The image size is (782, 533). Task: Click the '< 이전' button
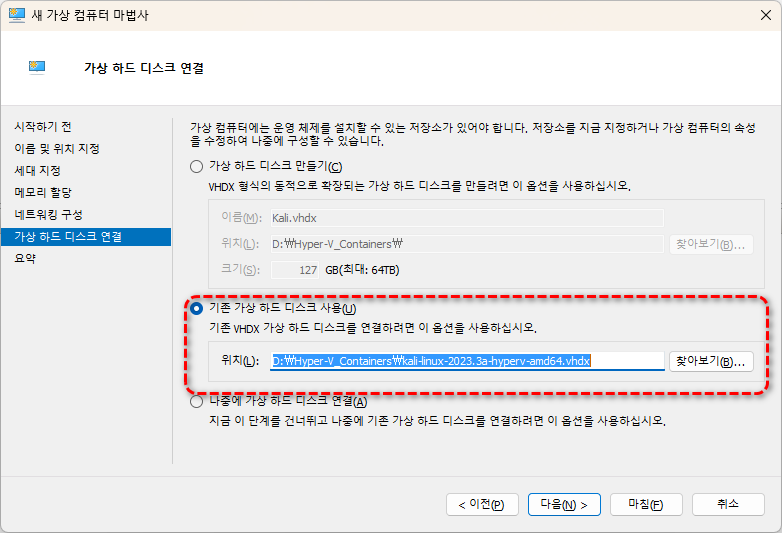point(482,505)
